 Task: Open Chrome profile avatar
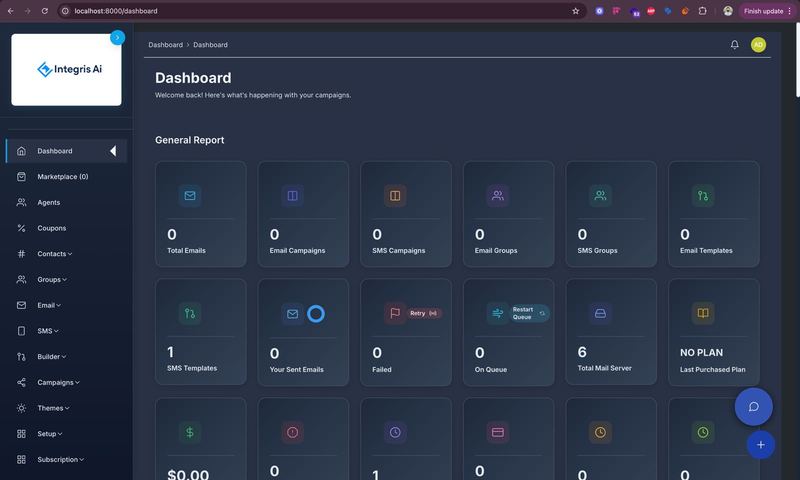point(728,11)
